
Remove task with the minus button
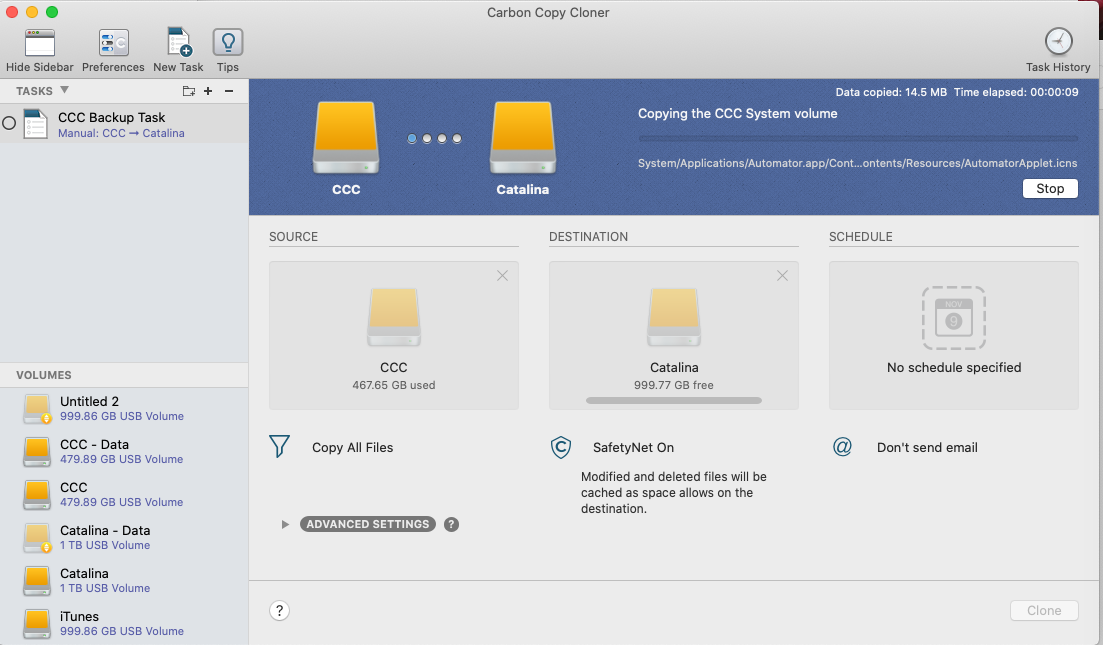(229, 91)
